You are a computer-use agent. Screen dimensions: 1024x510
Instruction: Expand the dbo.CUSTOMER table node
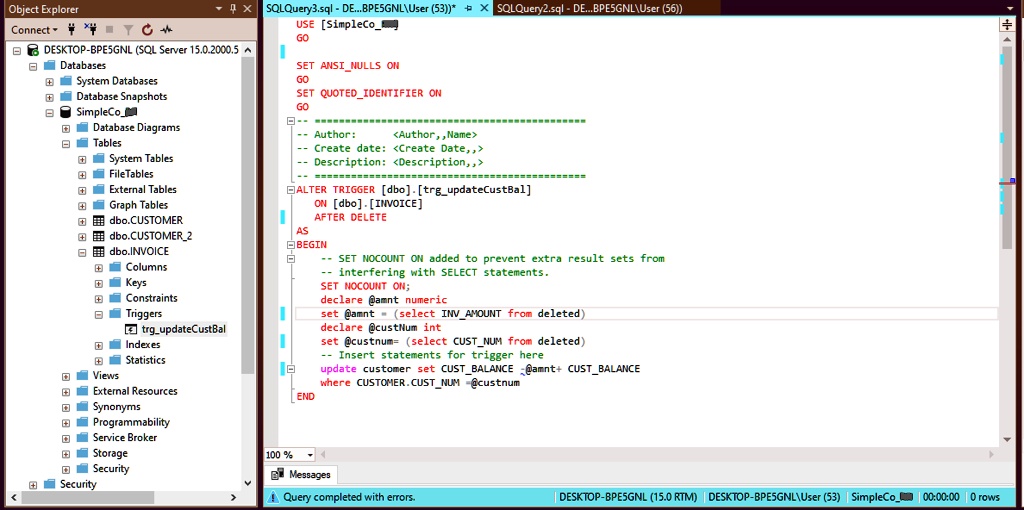click(x=82, y=221)
